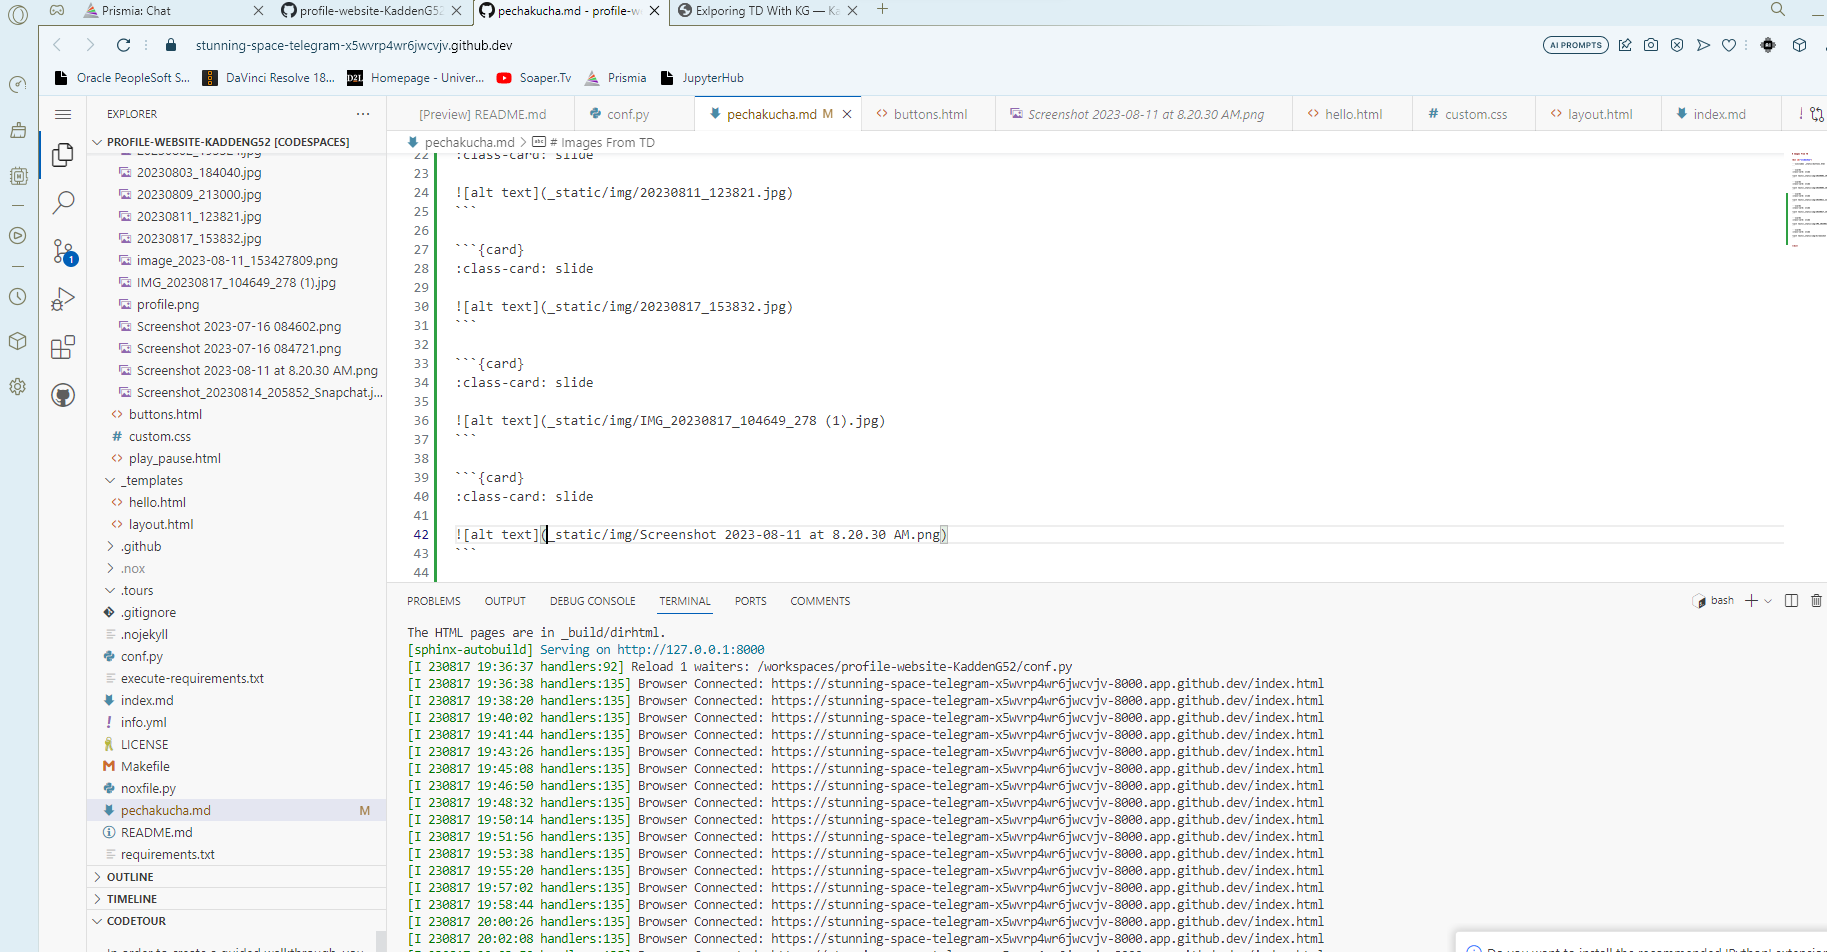Switch to the COMMENTS panel tab
Image resolution: width=1827 pixels, height=952 pixels.
point(820,601)
